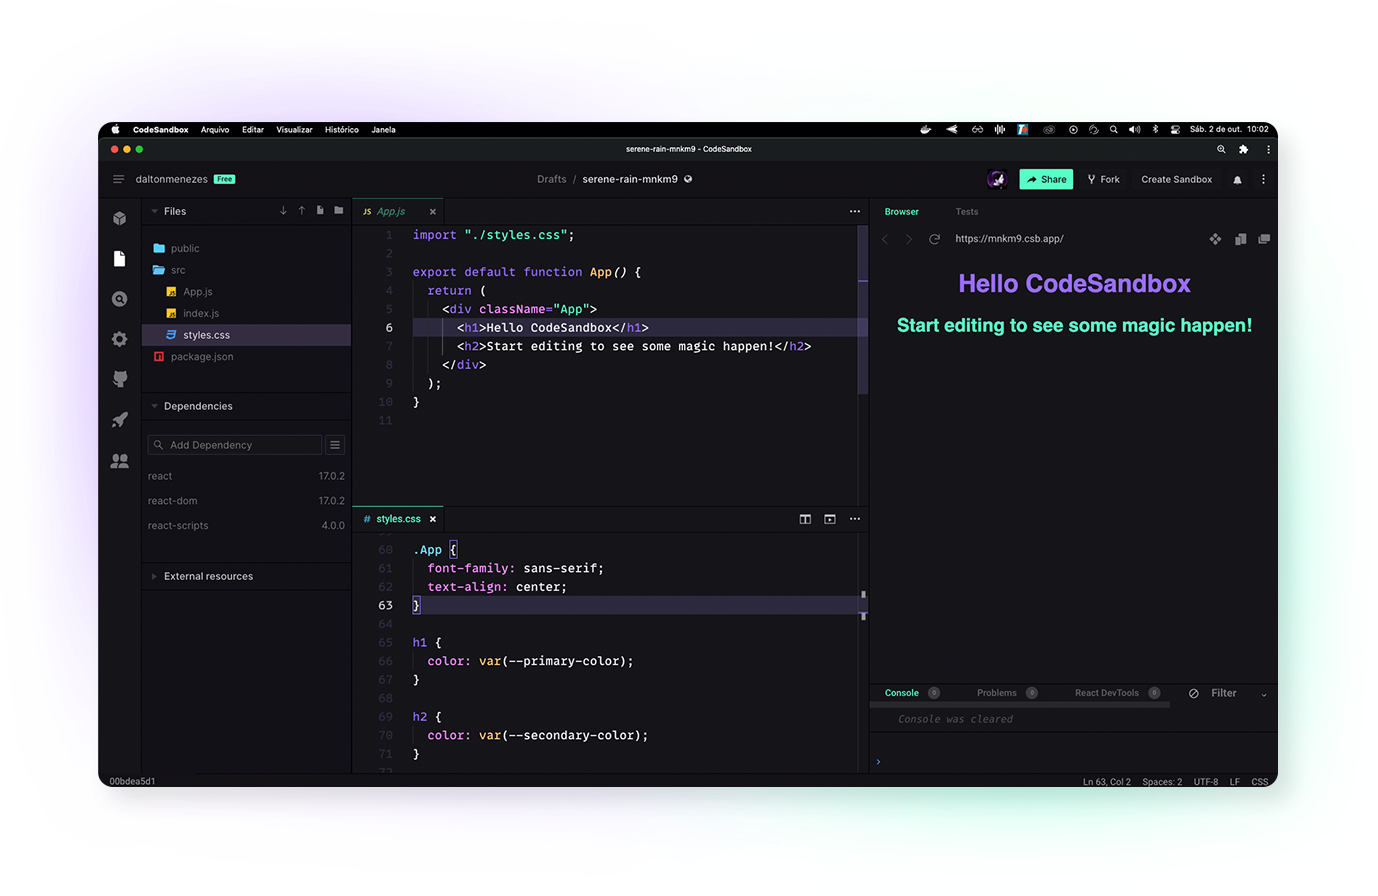This screenshot has height=896, width=1378.
Task: Open the macOS Spotlight search icon
Action: [1113, 130]
